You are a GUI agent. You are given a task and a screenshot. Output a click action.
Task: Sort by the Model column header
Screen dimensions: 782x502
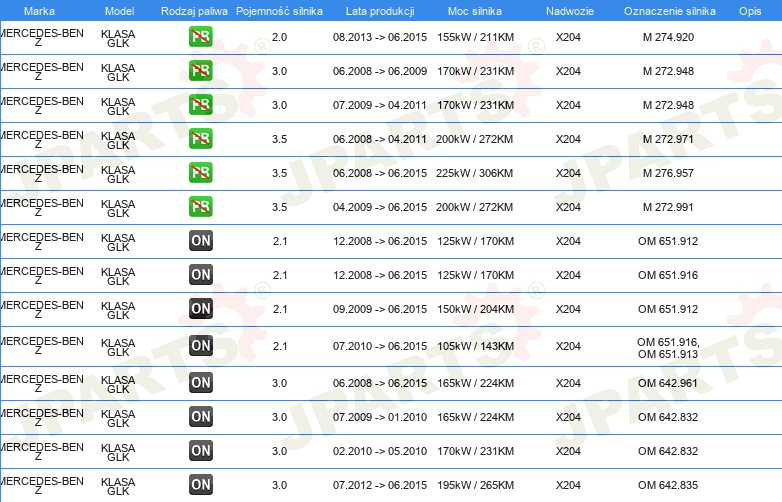120,11
